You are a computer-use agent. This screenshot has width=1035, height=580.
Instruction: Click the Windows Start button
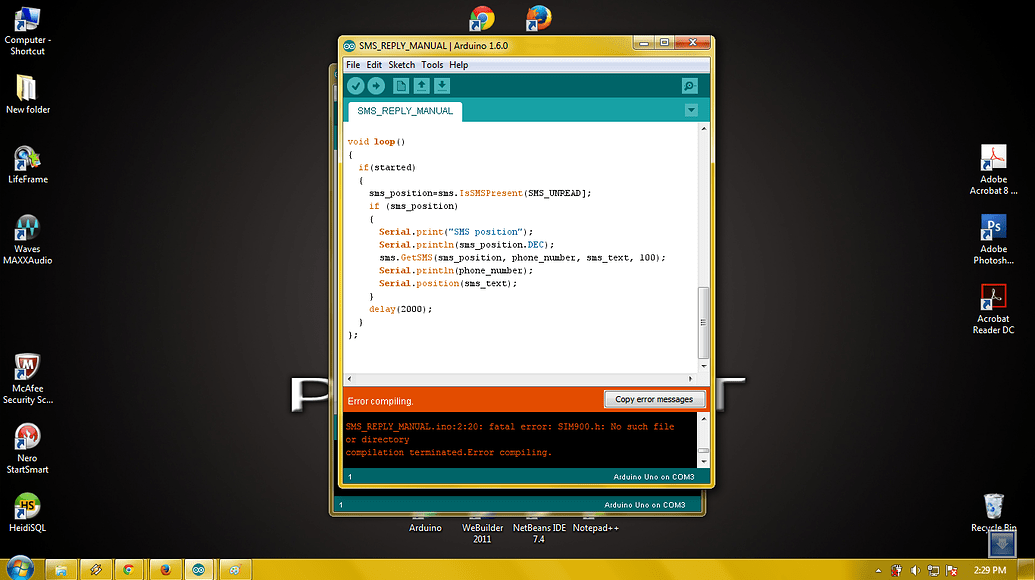[19, 569]
